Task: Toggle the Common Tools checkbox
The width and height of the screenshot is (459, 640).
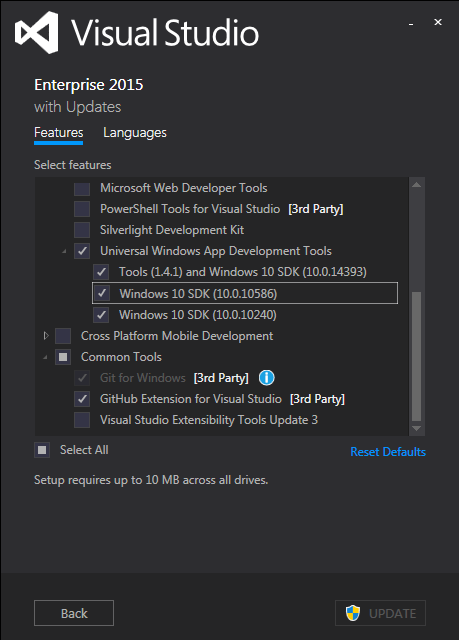Action: tap(63, 357)
